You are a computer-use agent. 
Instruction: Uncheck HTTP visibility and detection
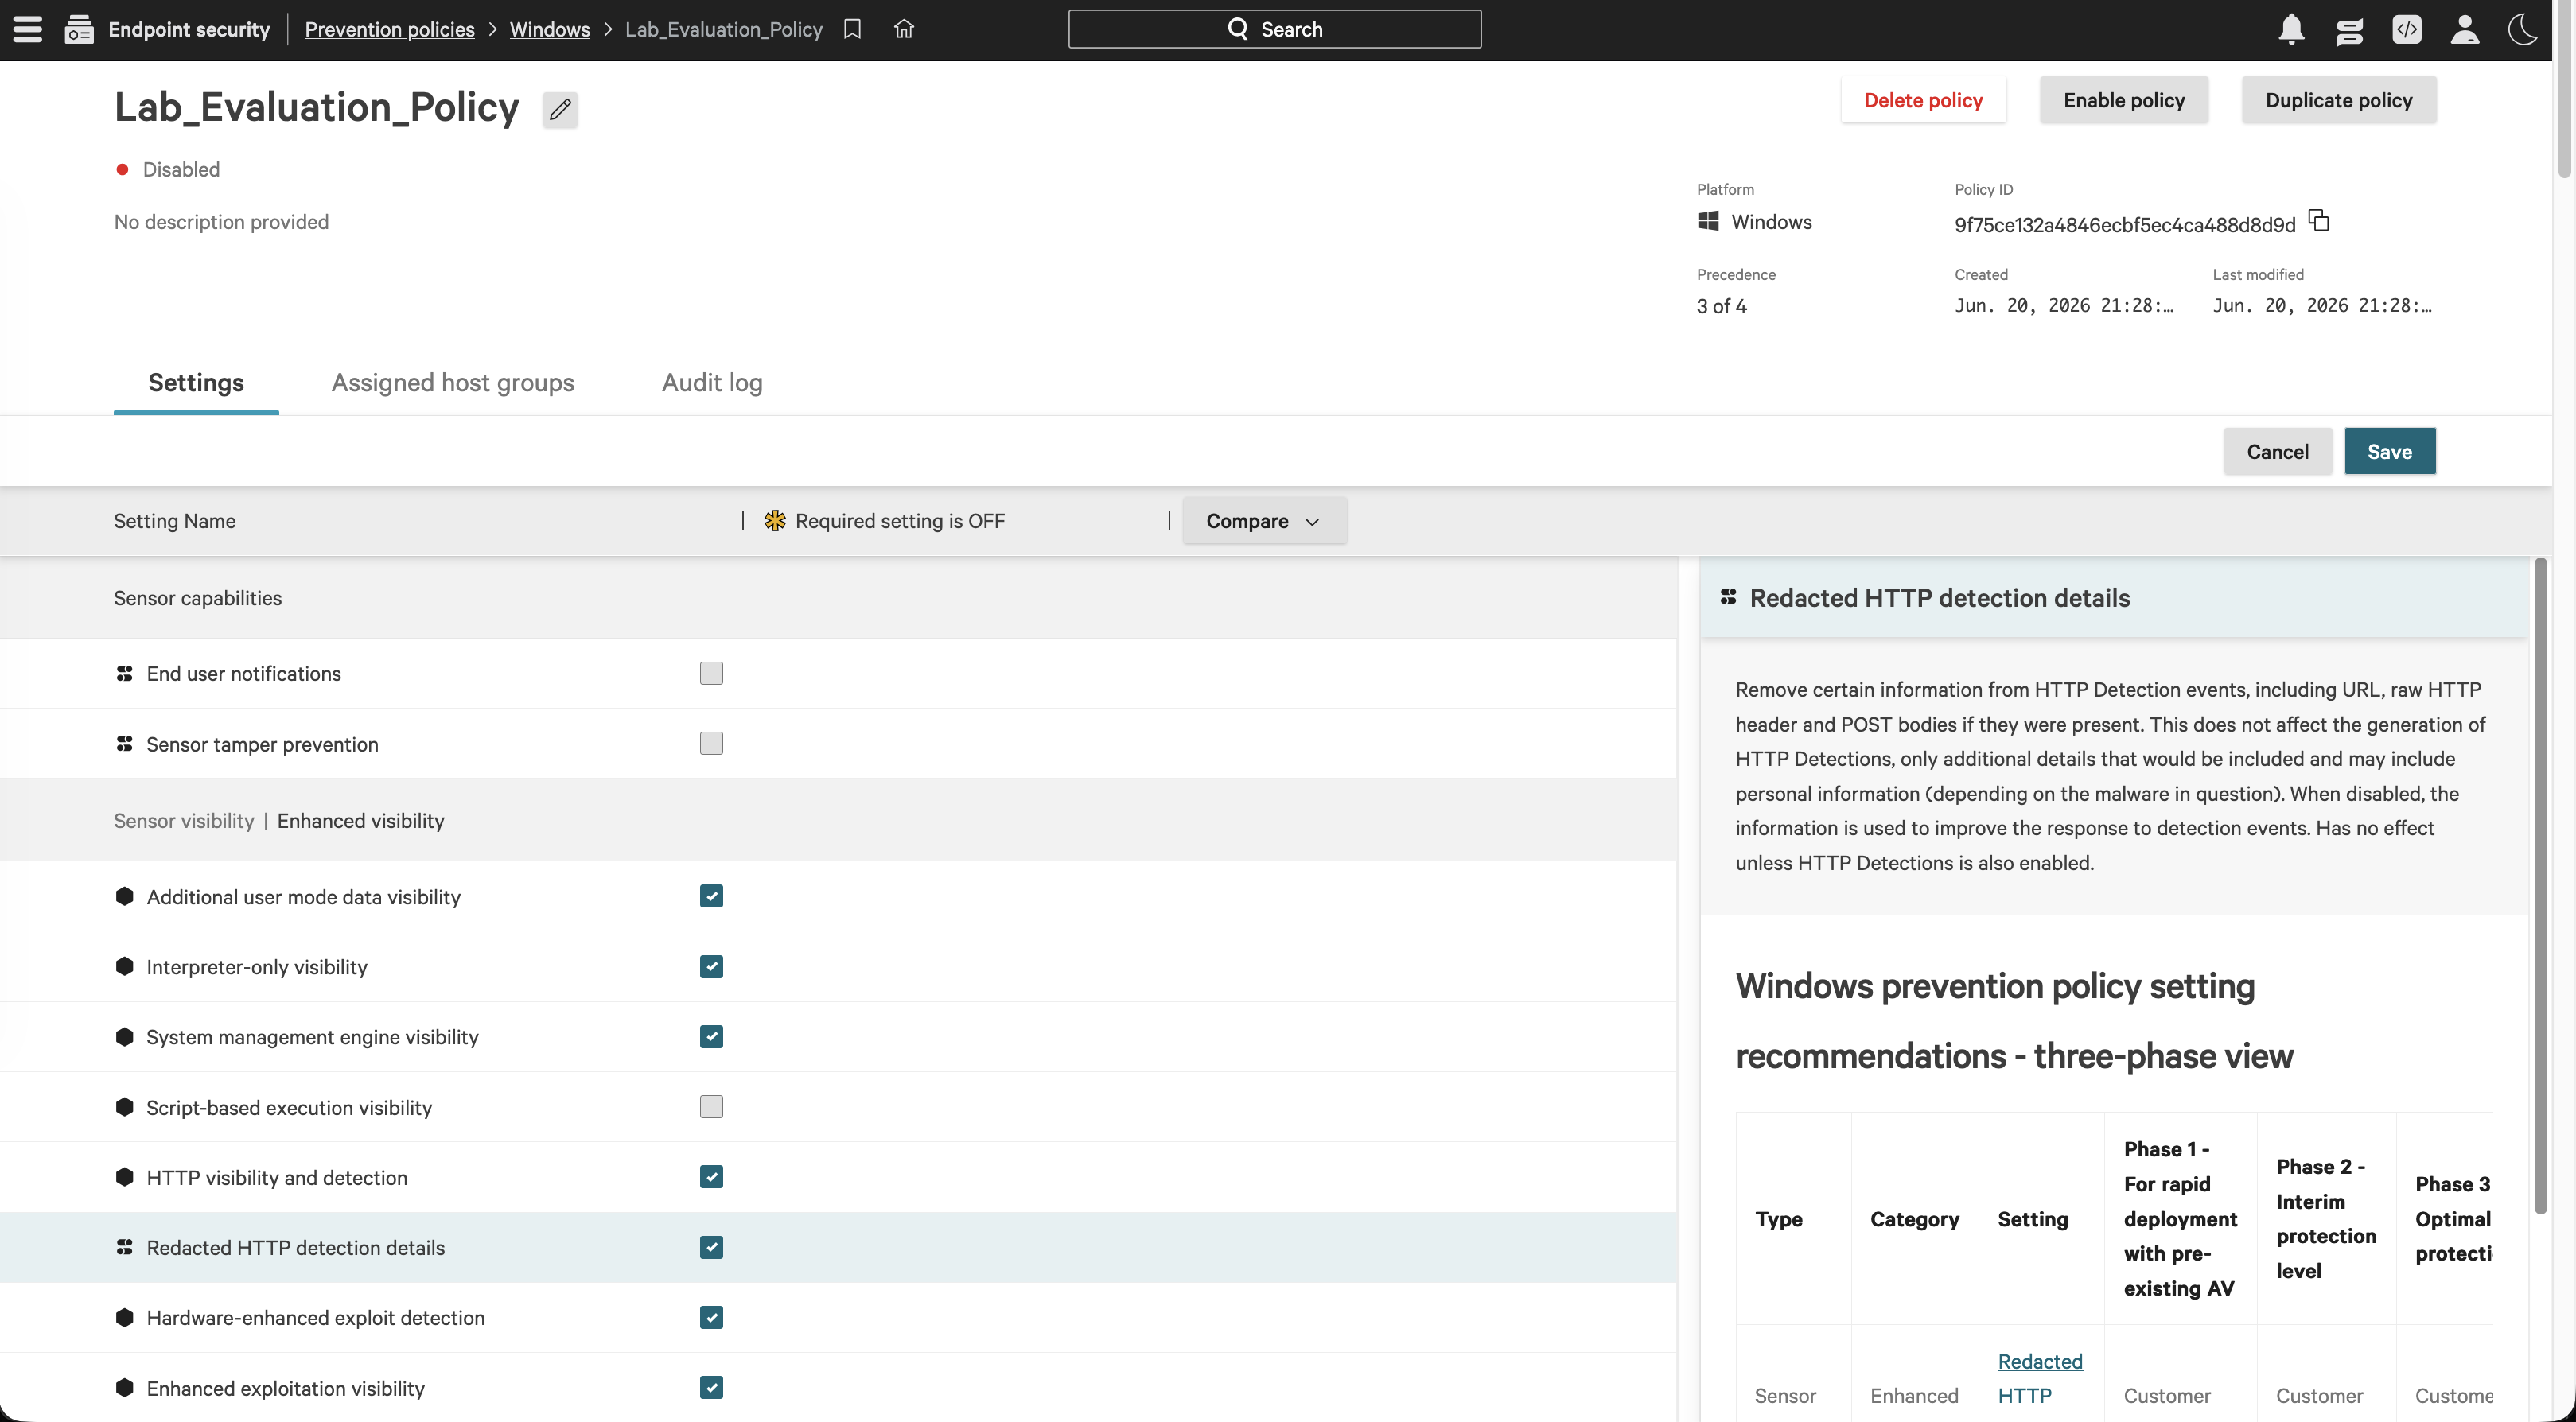(x=711, y=1177)
